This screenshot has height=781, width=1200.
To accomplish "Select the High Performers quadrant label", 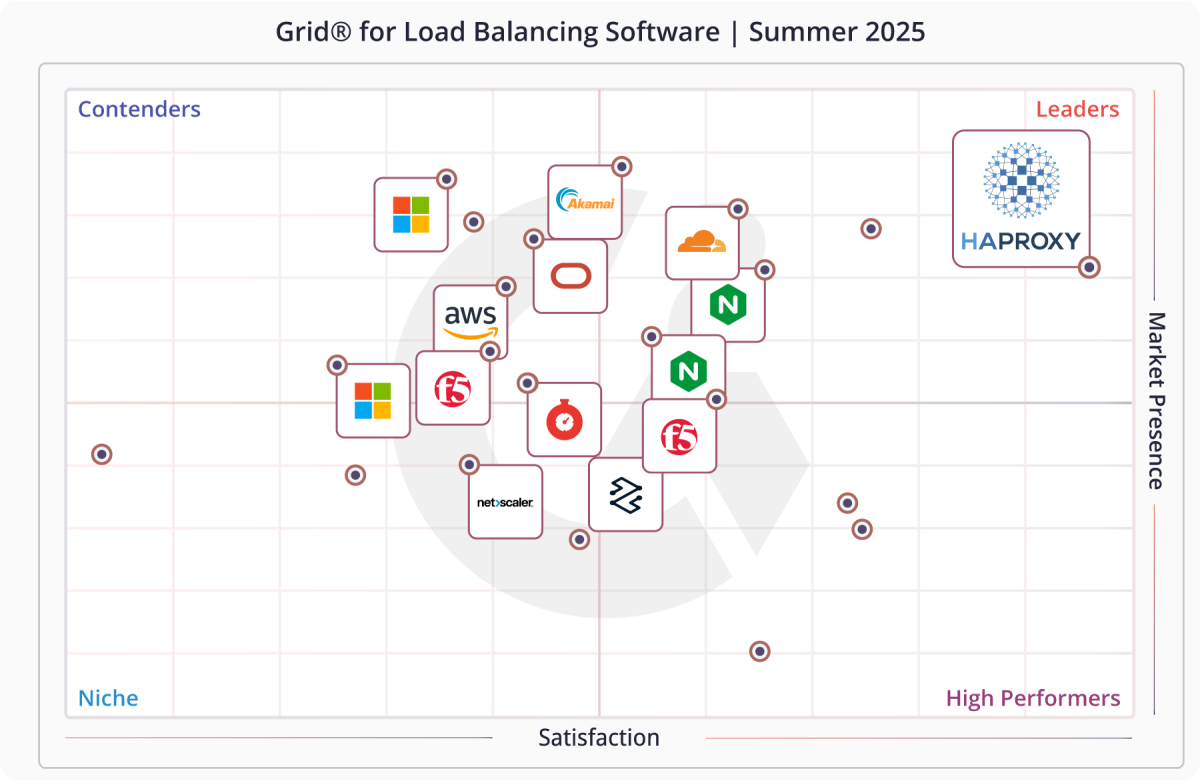I will point(1033,698).
